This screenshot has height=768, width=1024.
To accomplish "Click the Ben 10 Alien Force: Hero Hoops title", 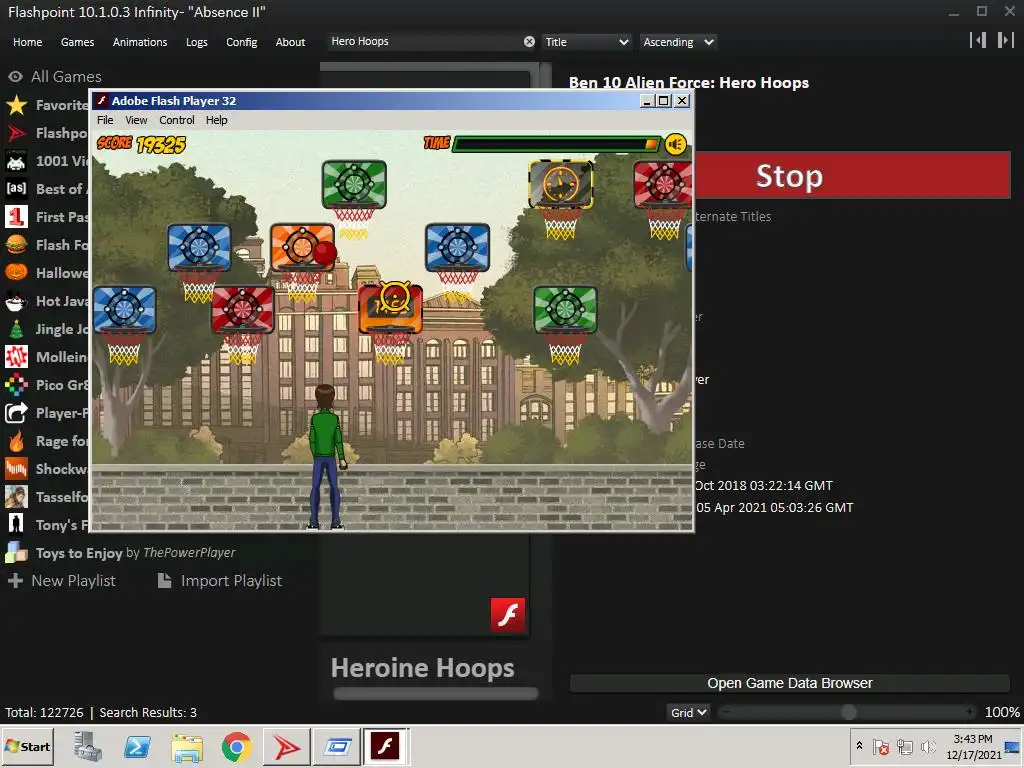I will point(688,83).
